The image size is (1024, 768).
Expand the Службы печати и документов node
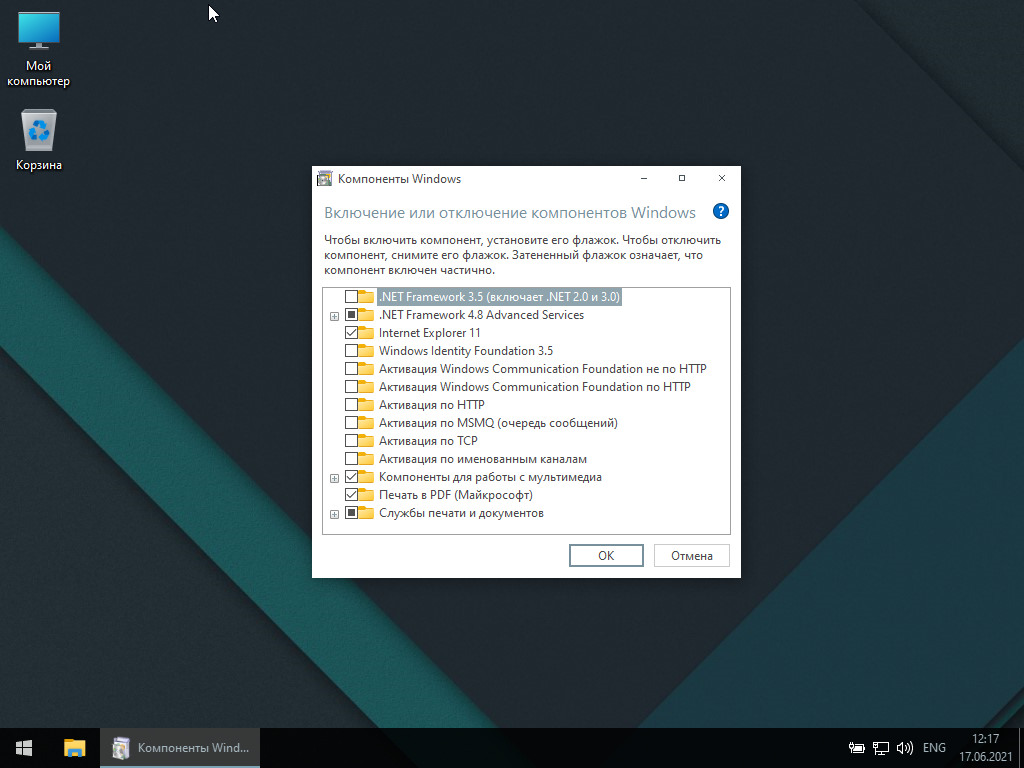[x=335, y=514]
